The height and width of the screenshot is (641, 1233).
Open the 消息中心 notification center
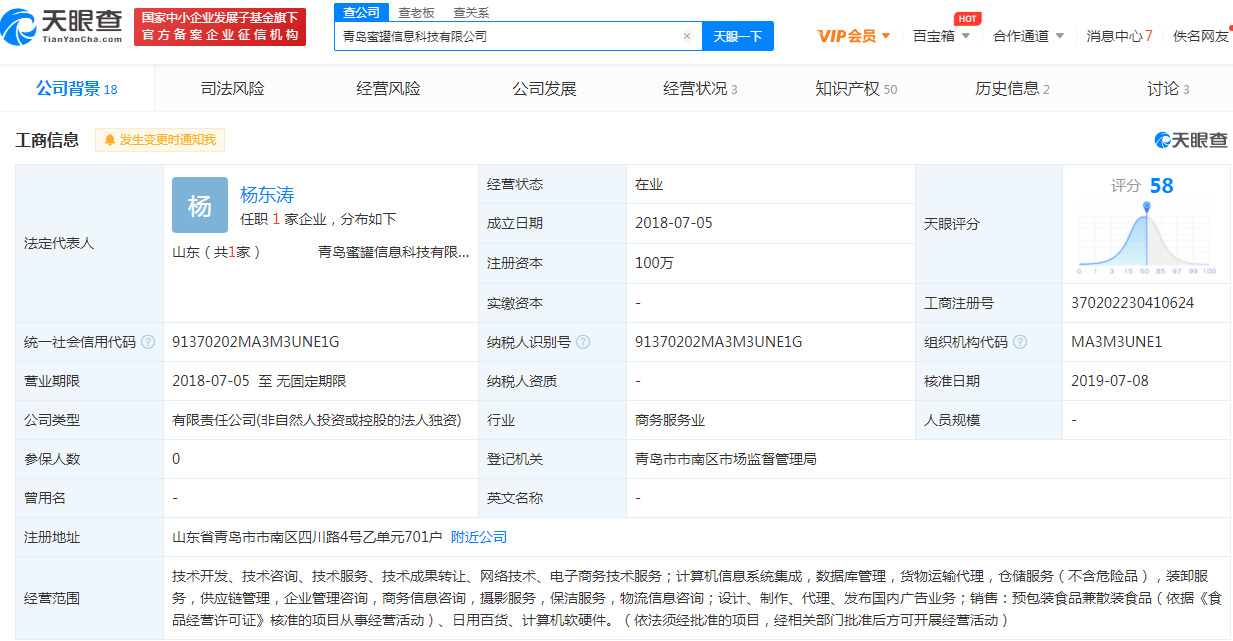click(x=1113, y=35)
